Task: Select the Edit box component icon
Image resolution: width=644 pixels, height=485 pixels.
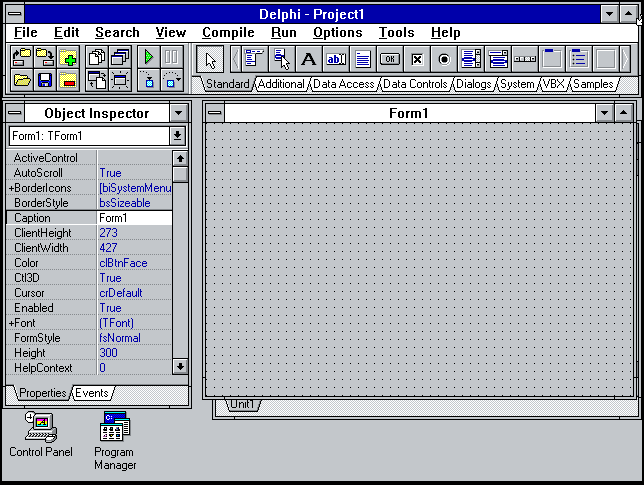Action: click(336, 59)
